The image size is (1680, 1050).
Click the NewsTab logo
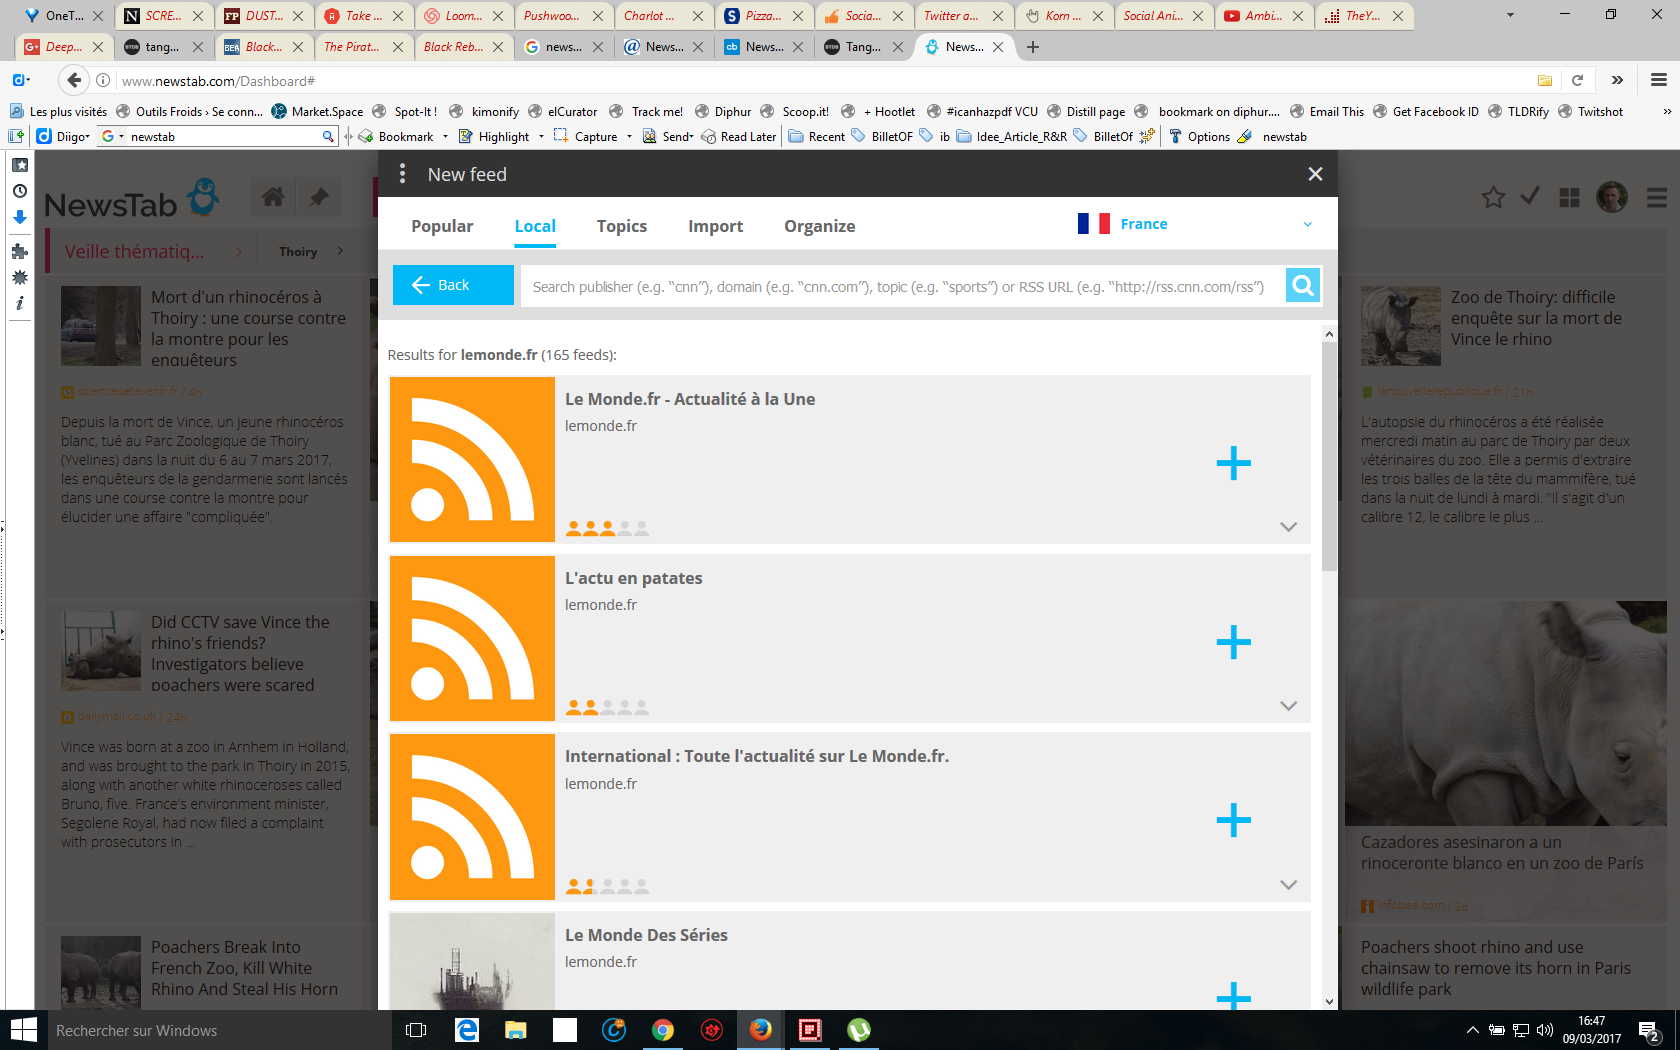(131, 199)
